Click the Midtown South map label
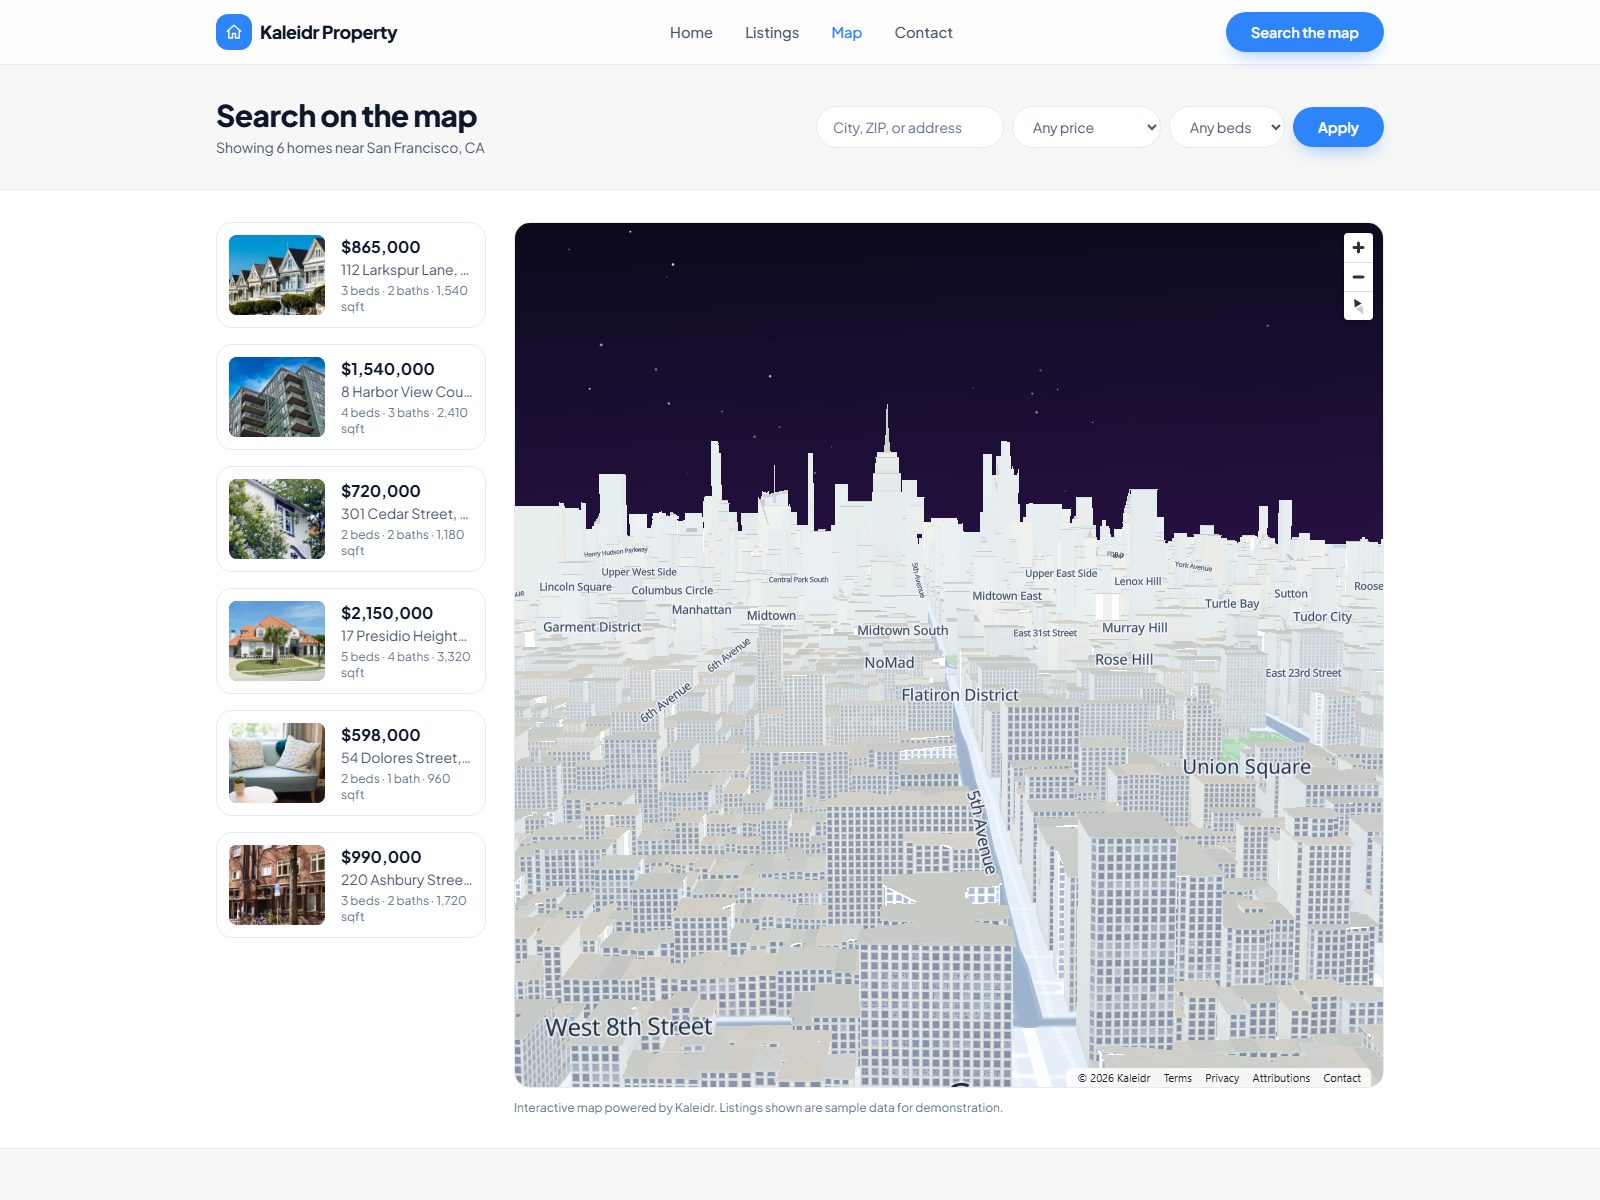 point(902,631)
